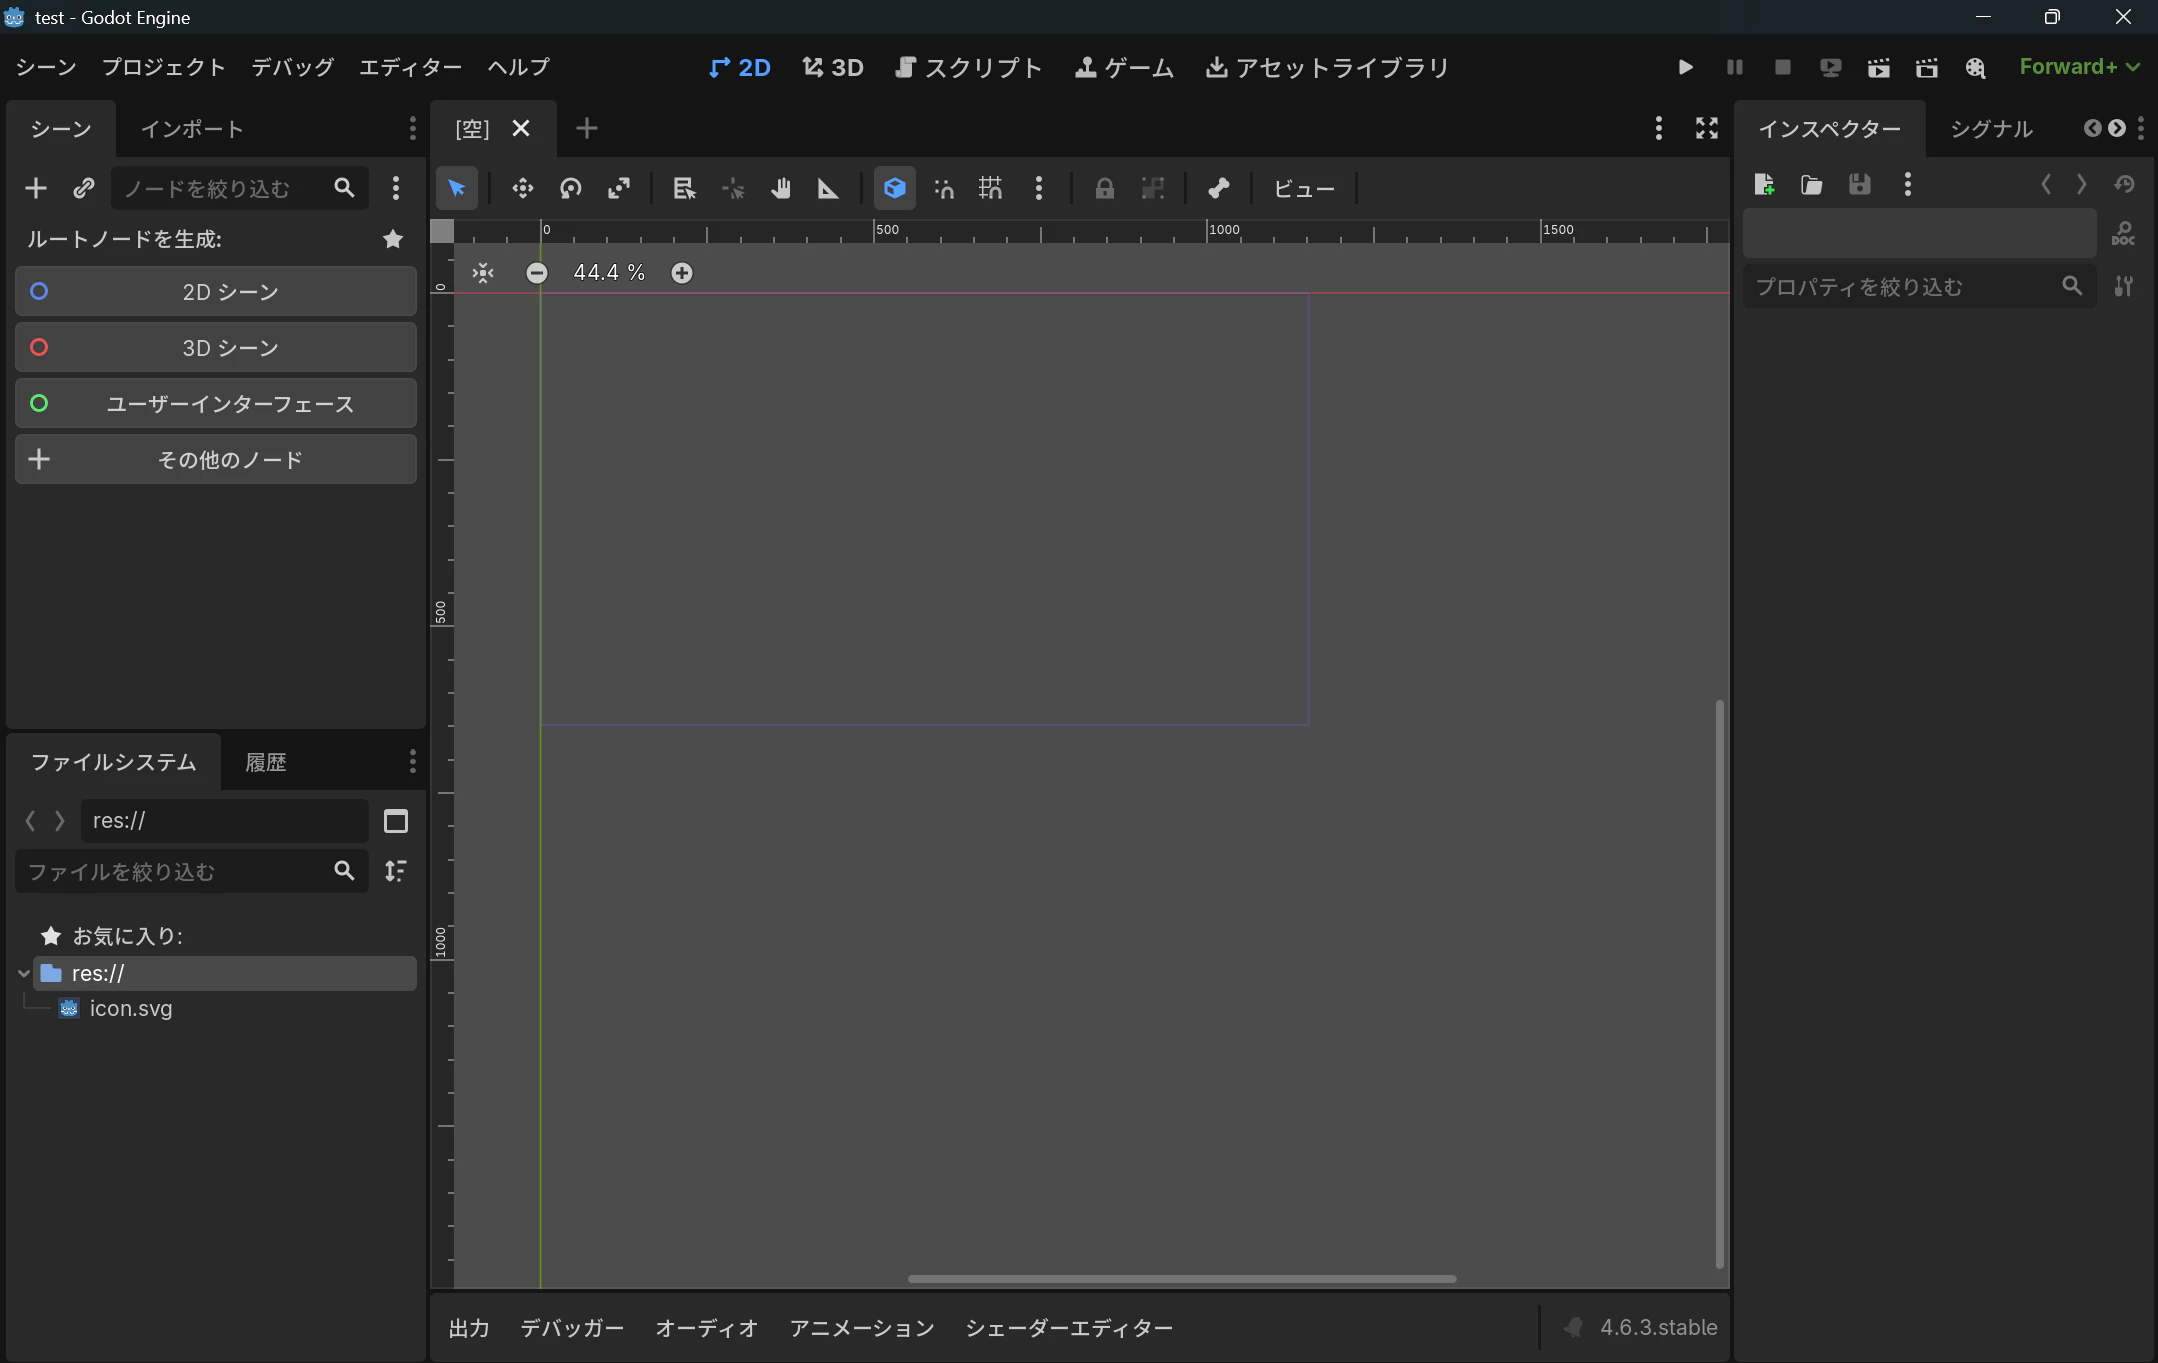Focus the ノードを絞り込む filter field

coord(240,188)
